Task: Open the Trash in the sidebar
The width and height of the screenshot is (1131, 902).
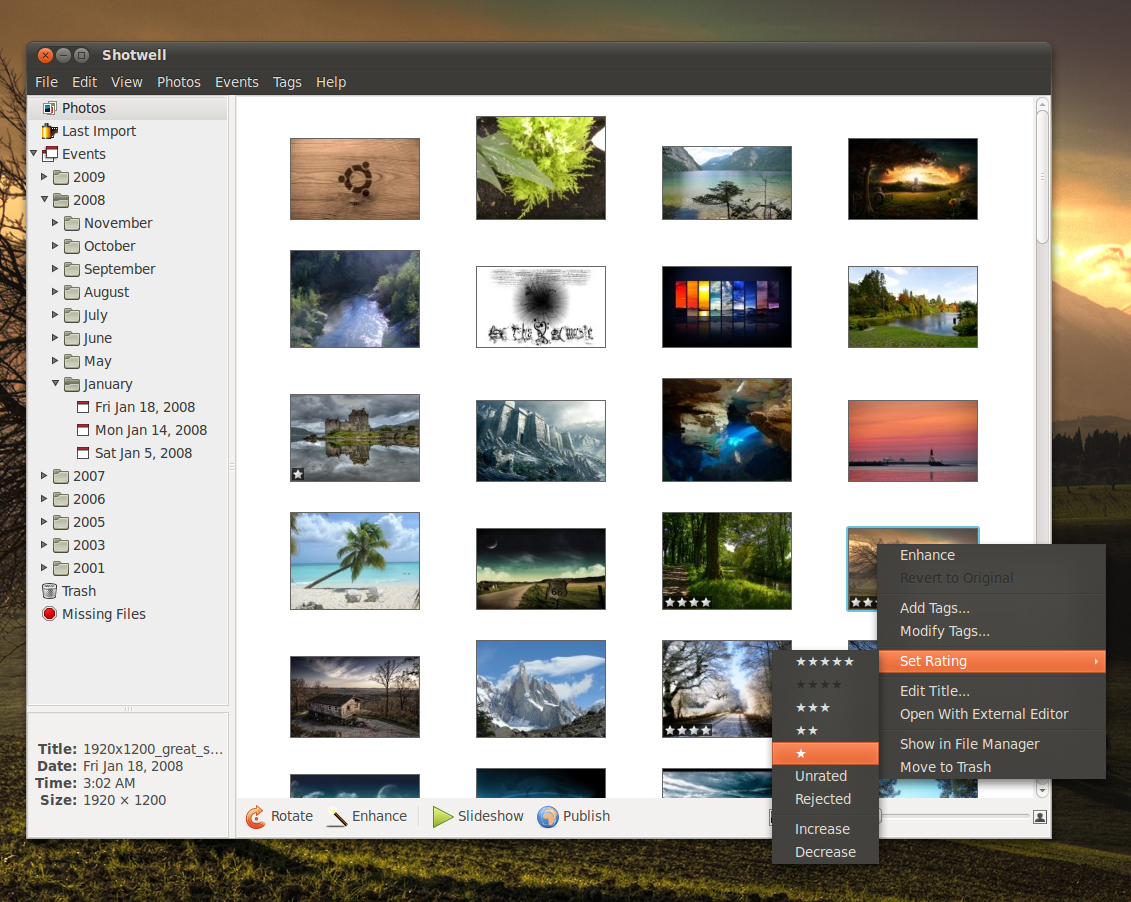Action: click(x=78, y=590)
